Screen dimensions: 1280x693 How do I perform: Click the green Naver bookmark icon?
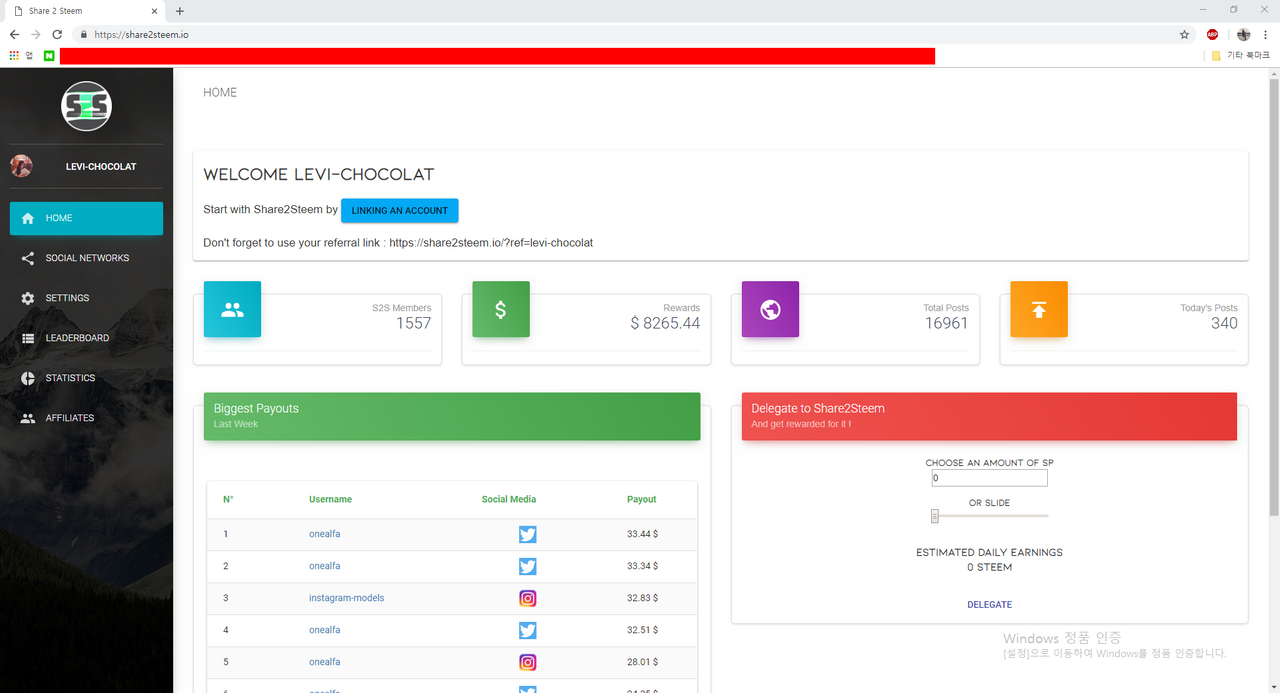pyautogui.click(x=48, y=56)
